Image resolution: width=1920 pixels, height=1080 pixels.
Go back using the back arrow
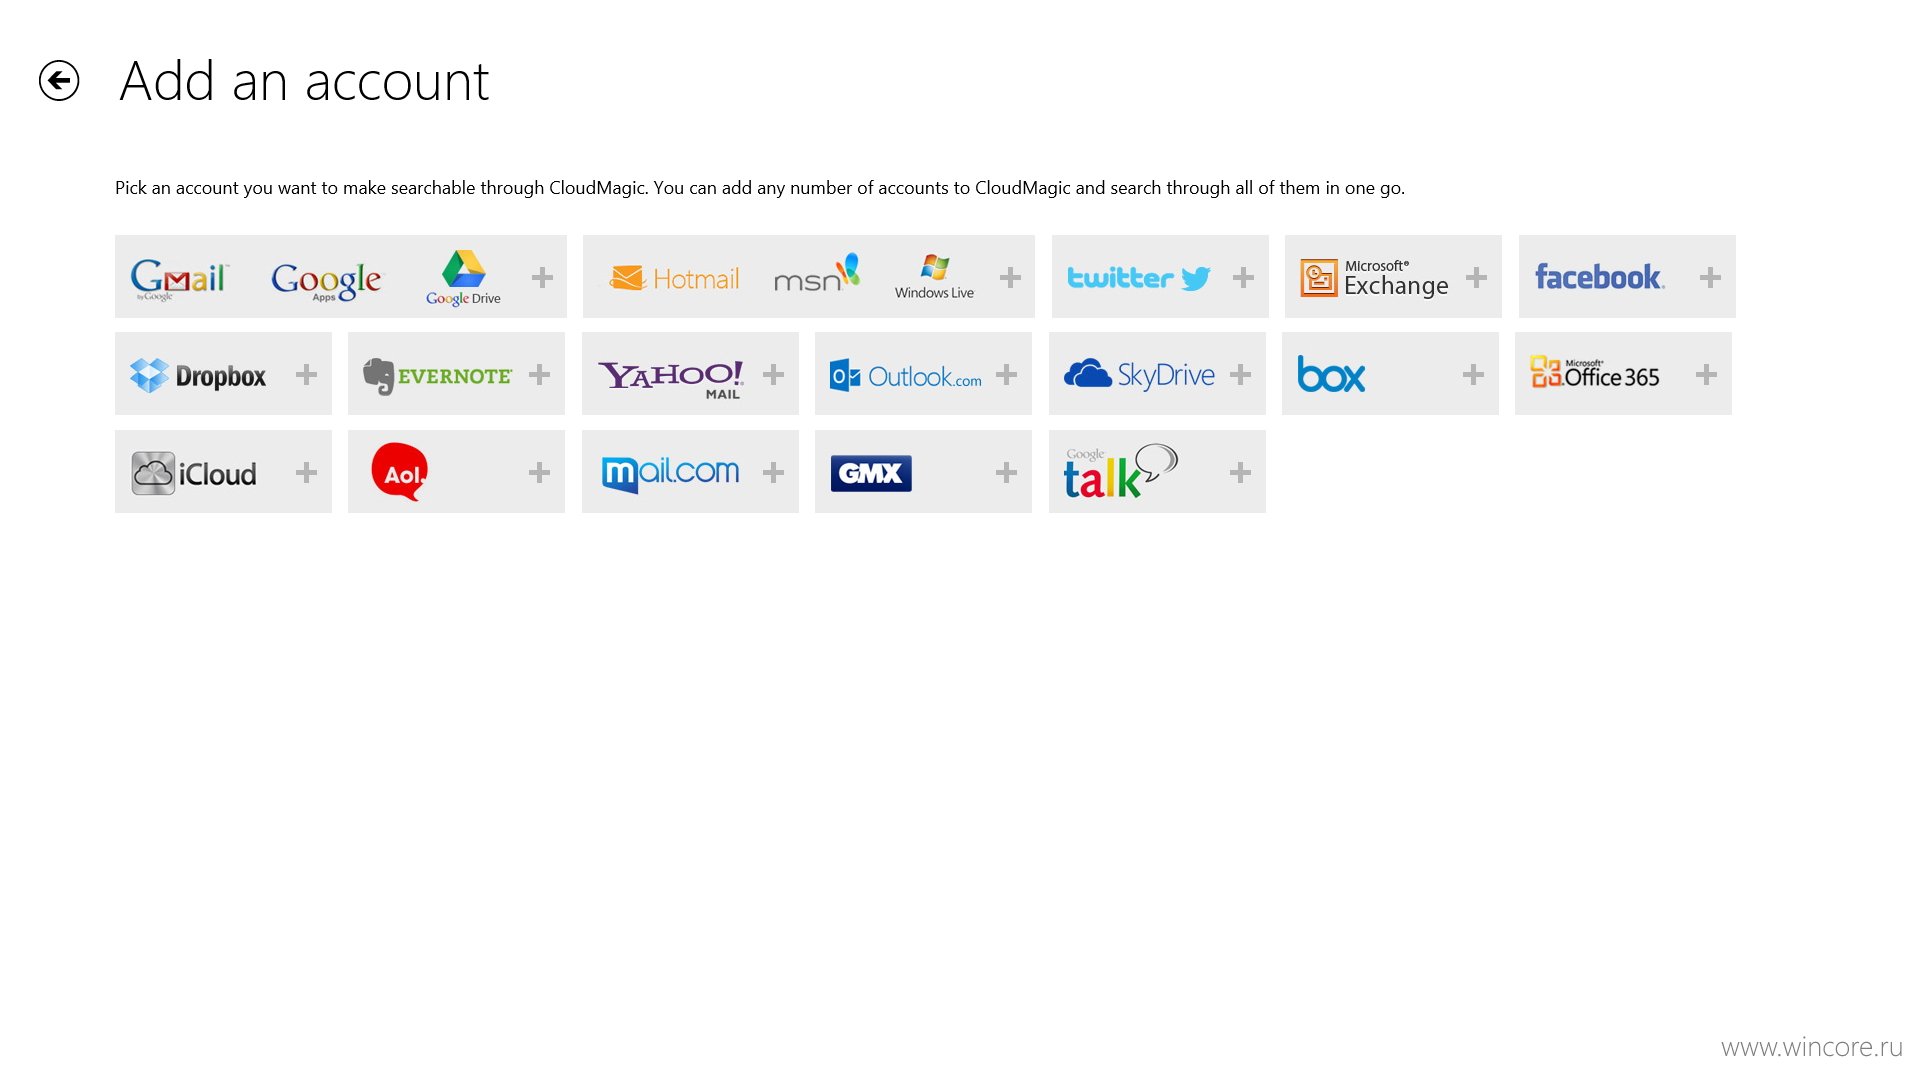pos(59,81)
